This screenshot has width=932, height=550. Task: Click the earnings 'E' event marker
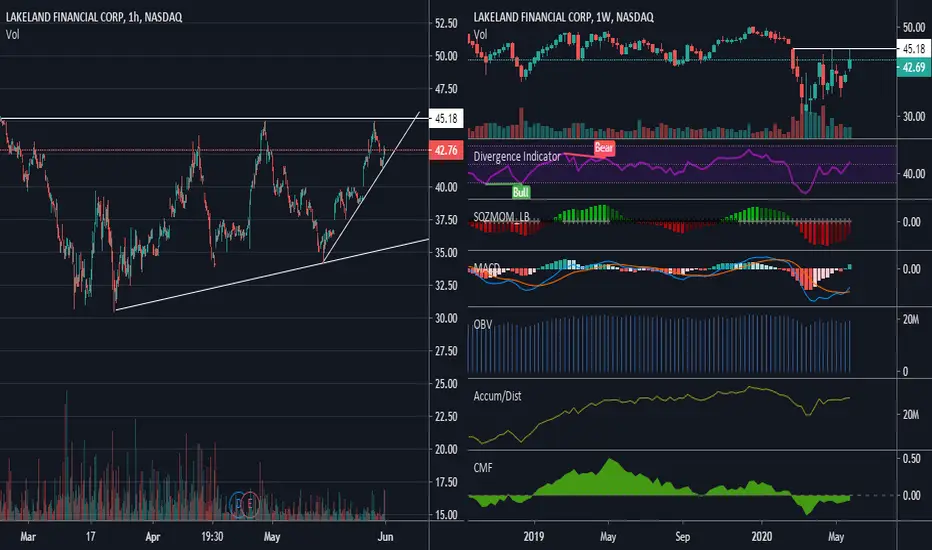250,504
